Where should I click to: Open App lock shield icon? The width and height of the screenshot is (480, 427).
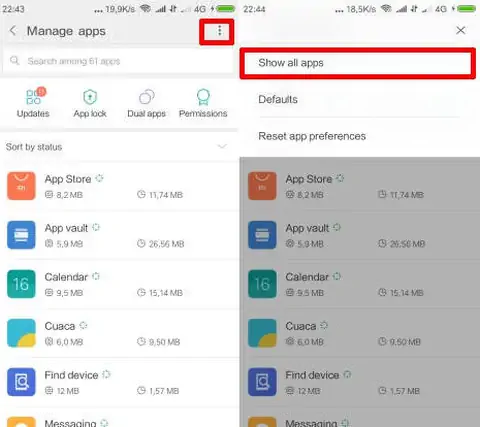tap(90, 97)
